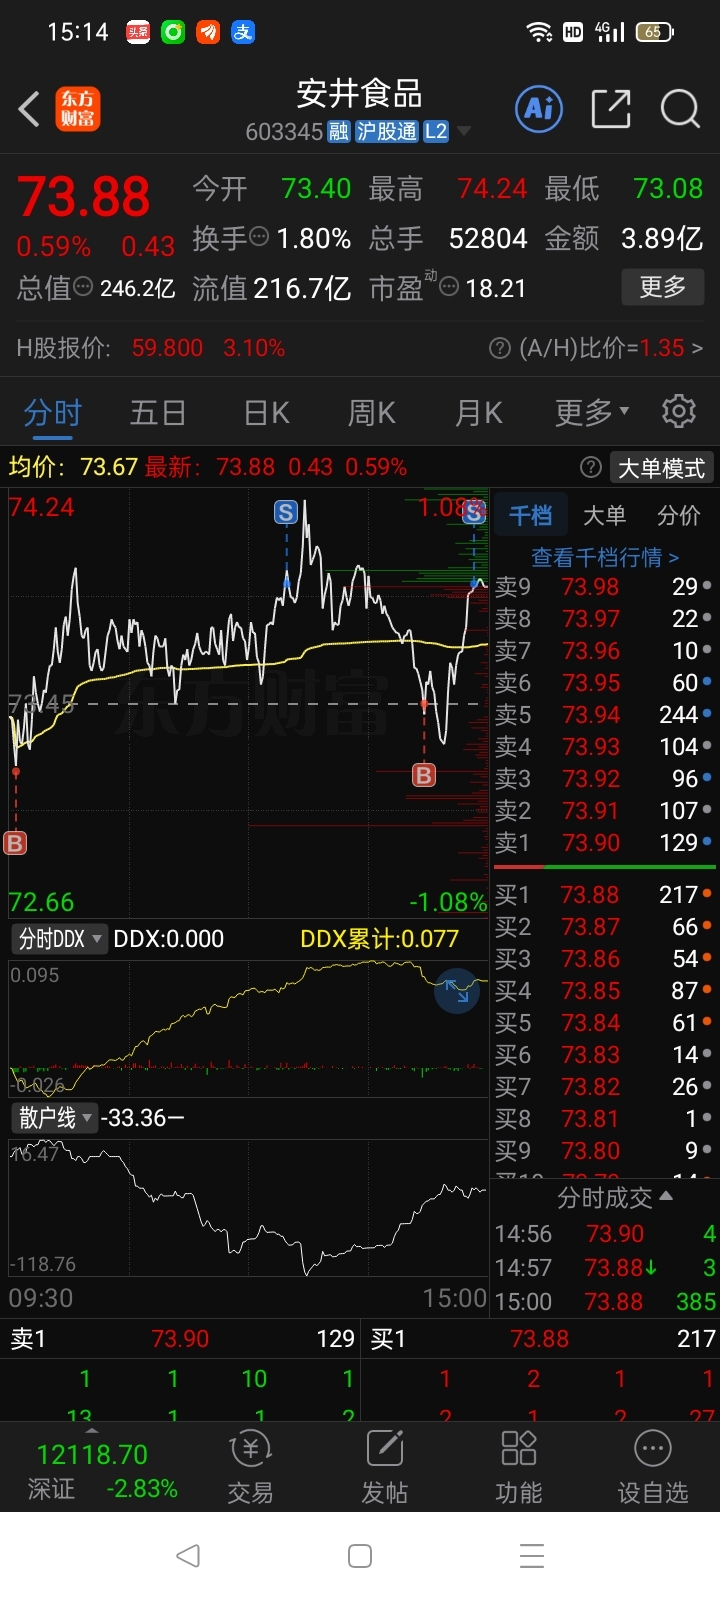
Task: Tap 卖9 price 73.98
Action: (591, 587)
